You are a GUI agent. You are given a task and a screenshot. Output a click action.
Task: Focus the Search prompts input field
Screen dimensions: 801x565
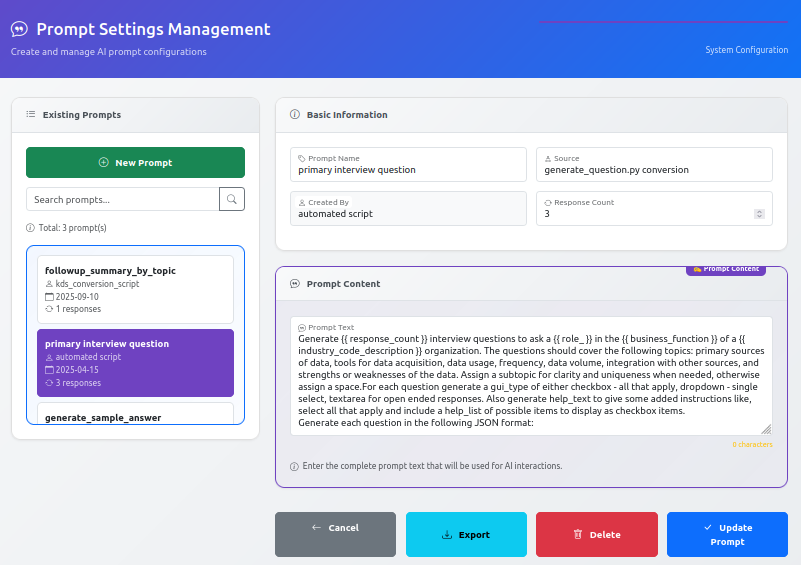(x=122, y=199)
